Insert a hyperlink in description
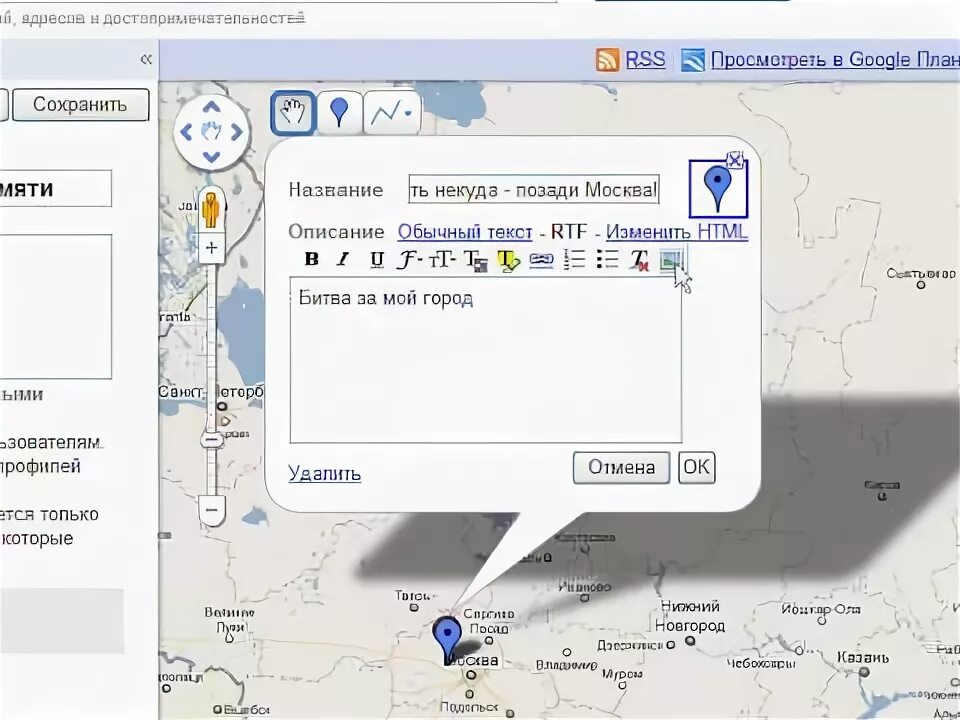Image resolution: width=960 pixels, height=720 pixels. pyautogui.click(x=541, y=261)
